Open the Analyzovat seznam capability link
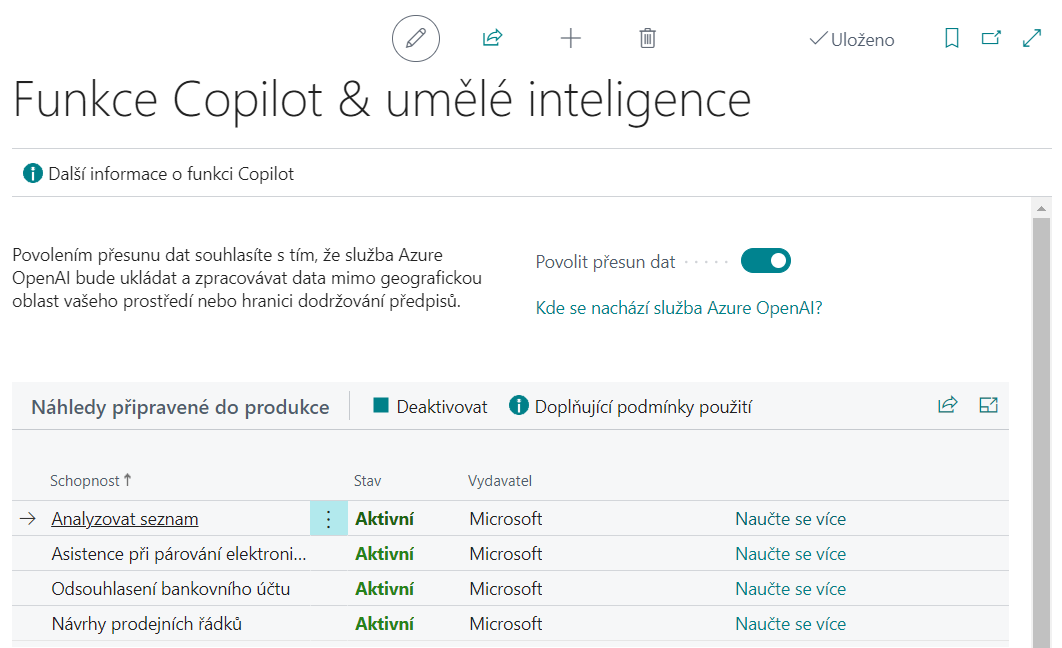The height and width of the screenshot is (648, 1062). point(125,519)
